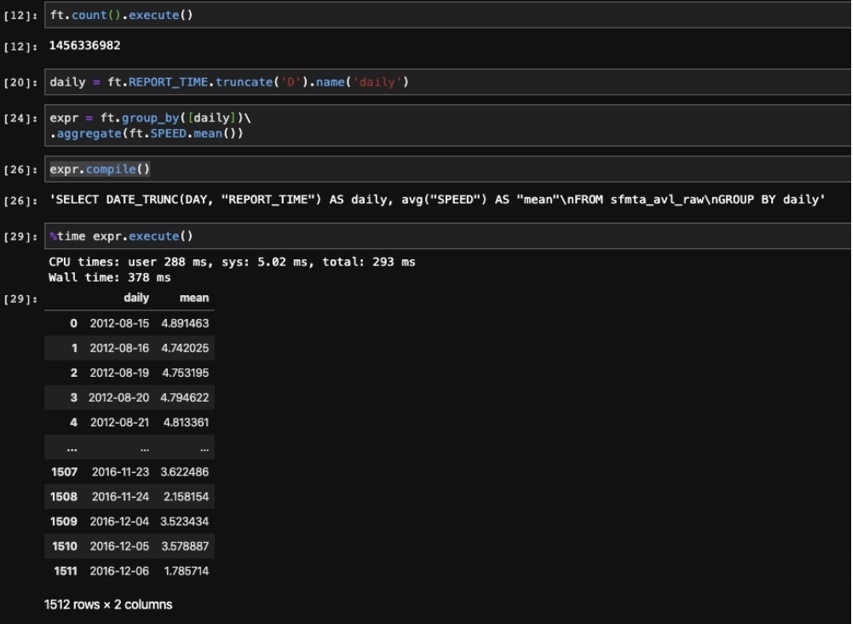This screenshot has width=853, height=624.
Task: Click row index 1511
Action: (65, 571)
